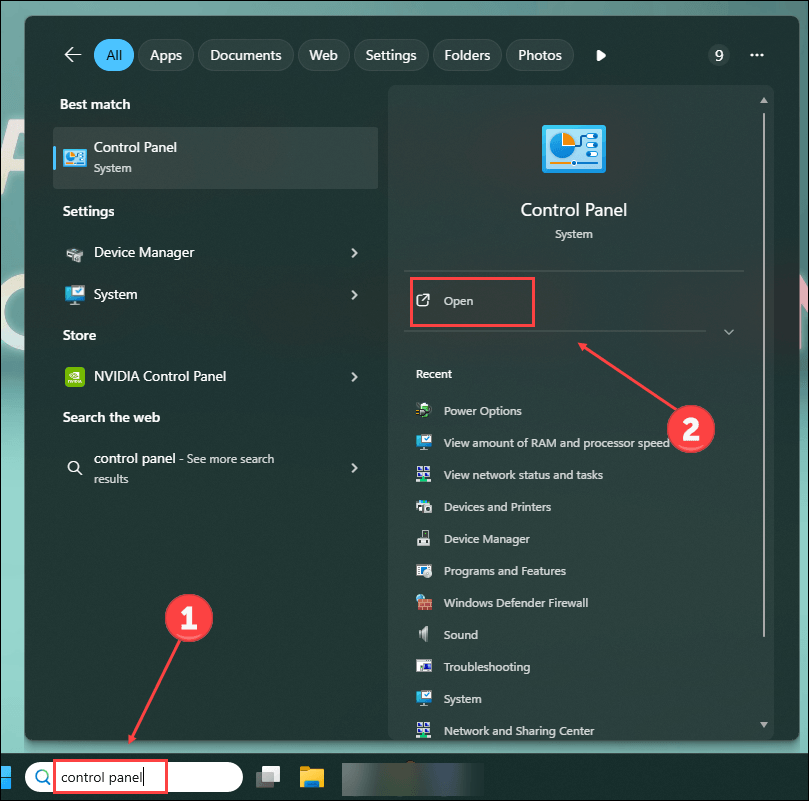The height and width of the screenshot is (801, 809).
Task: Click Open to launch Control Panel
Action: [x=459, y=301]
